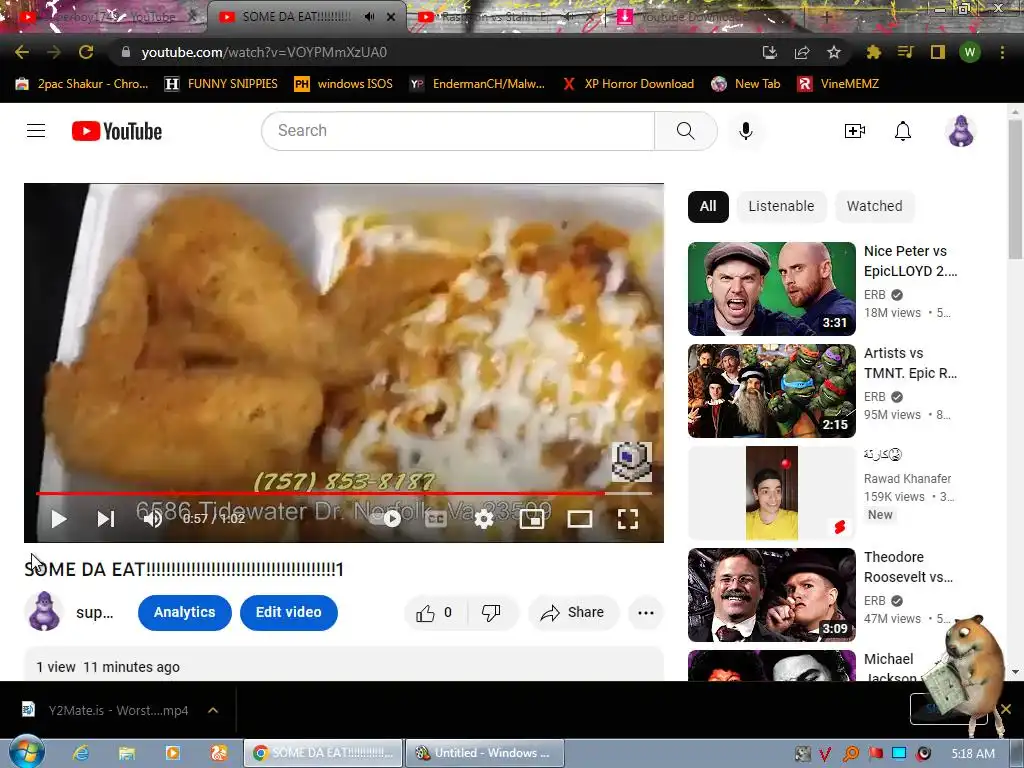Launch Internet Explorer from taskbar
1024x768 pixels.
click(x=81, y=753)
